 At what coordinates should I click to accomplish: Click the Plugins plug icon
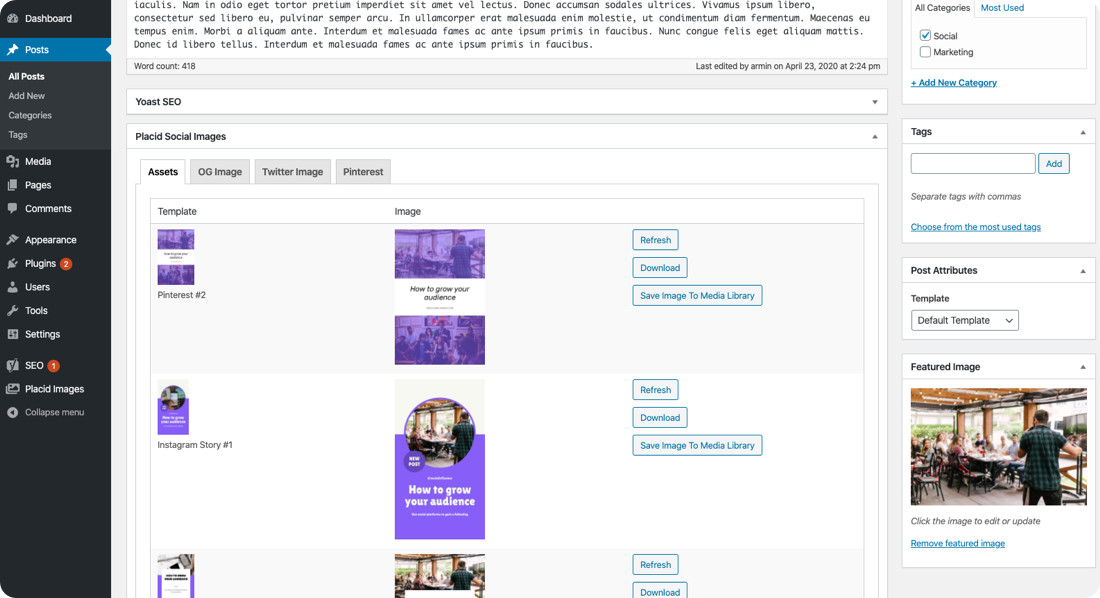tap(13, 263)
